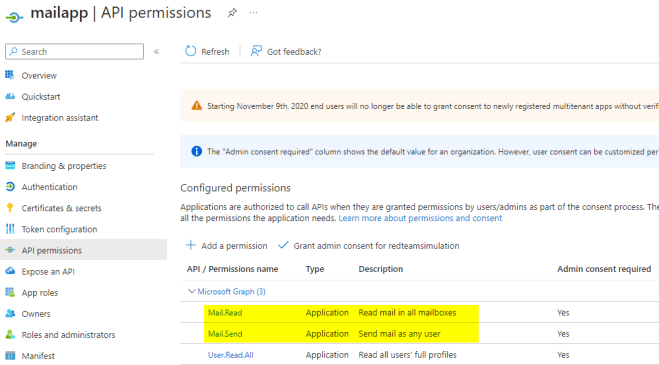Click the Configured permissions heading
Viewport: 659px width, 365px height.
235,188
